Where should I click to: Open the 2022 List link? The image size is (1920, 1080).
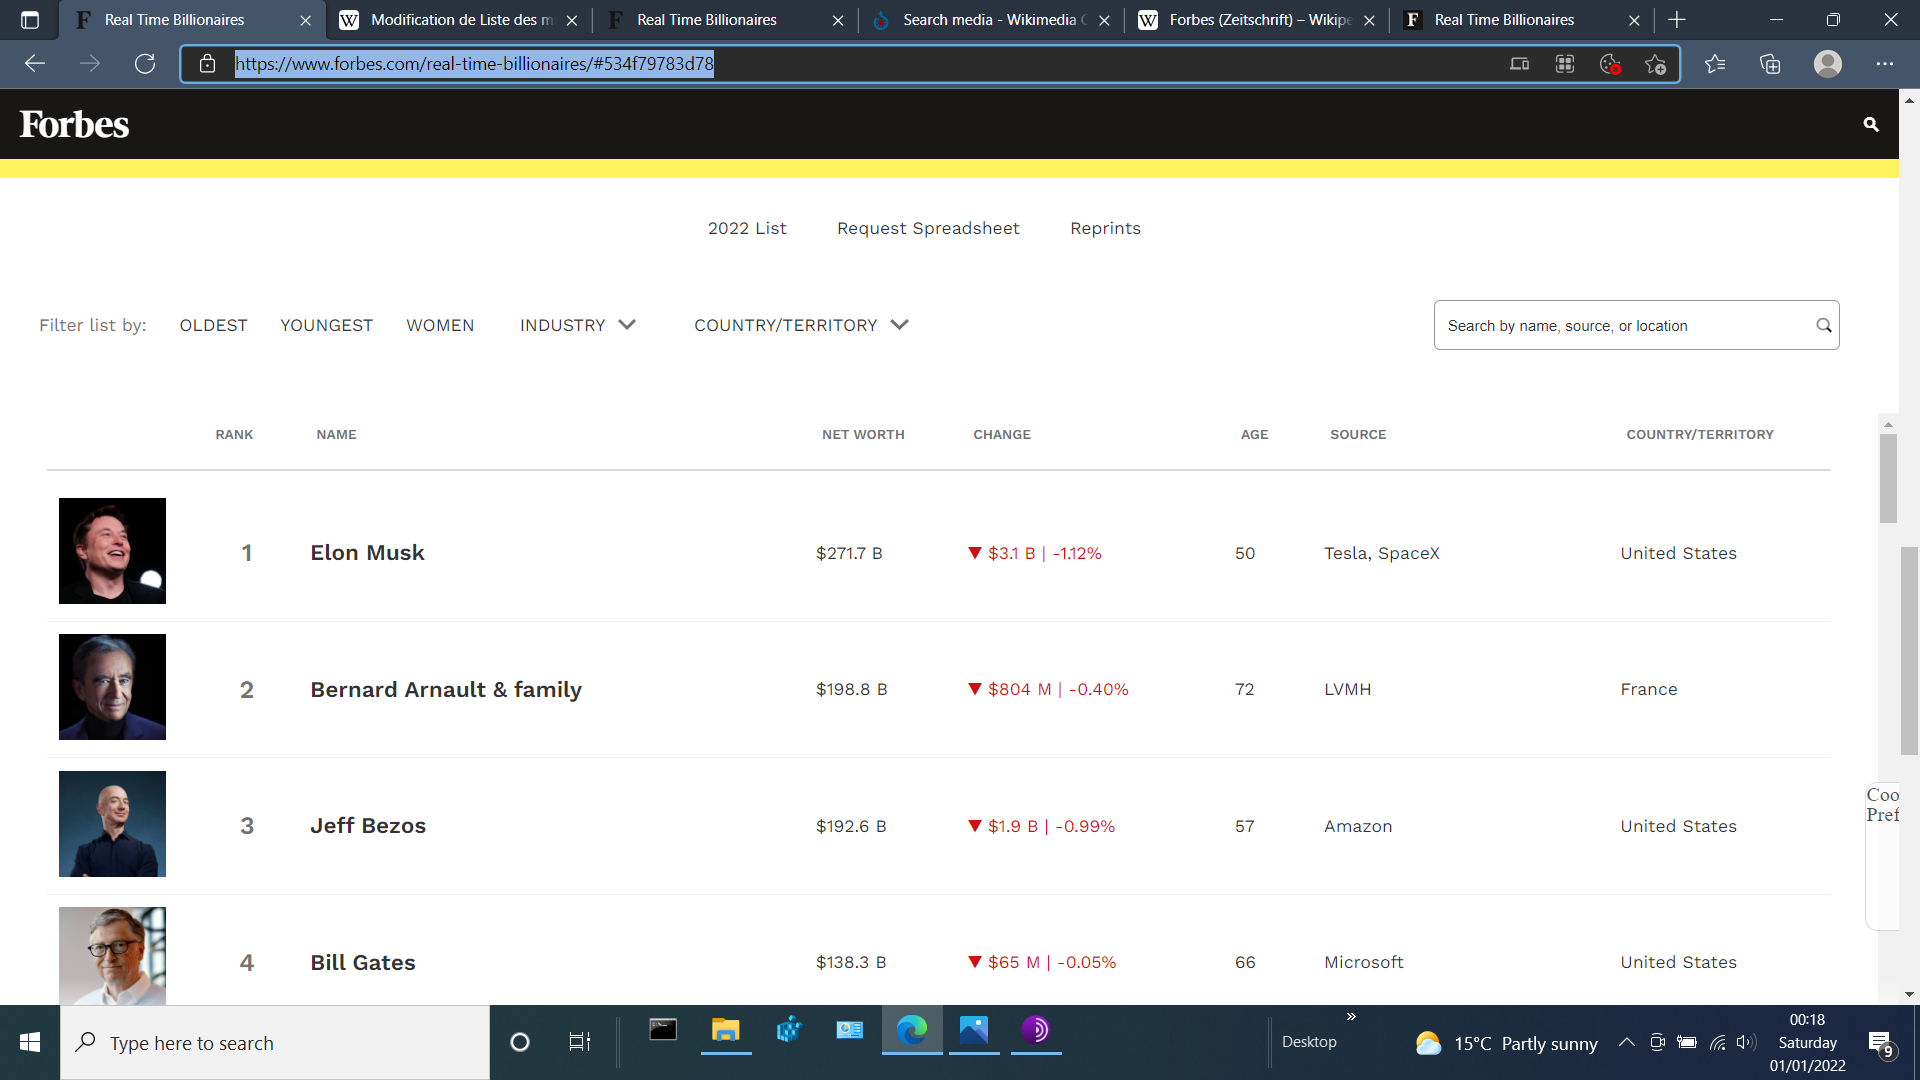747,228
